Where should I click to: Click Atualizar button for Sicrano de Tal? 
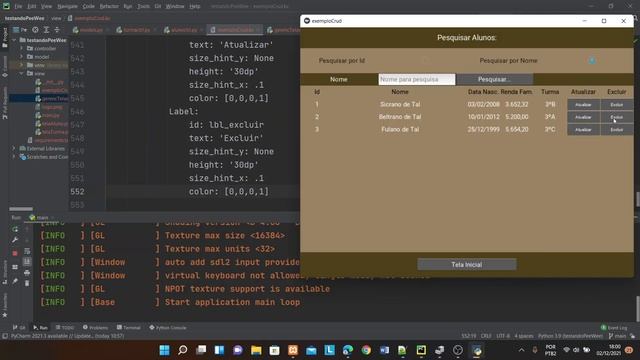[x=583, y=105]
